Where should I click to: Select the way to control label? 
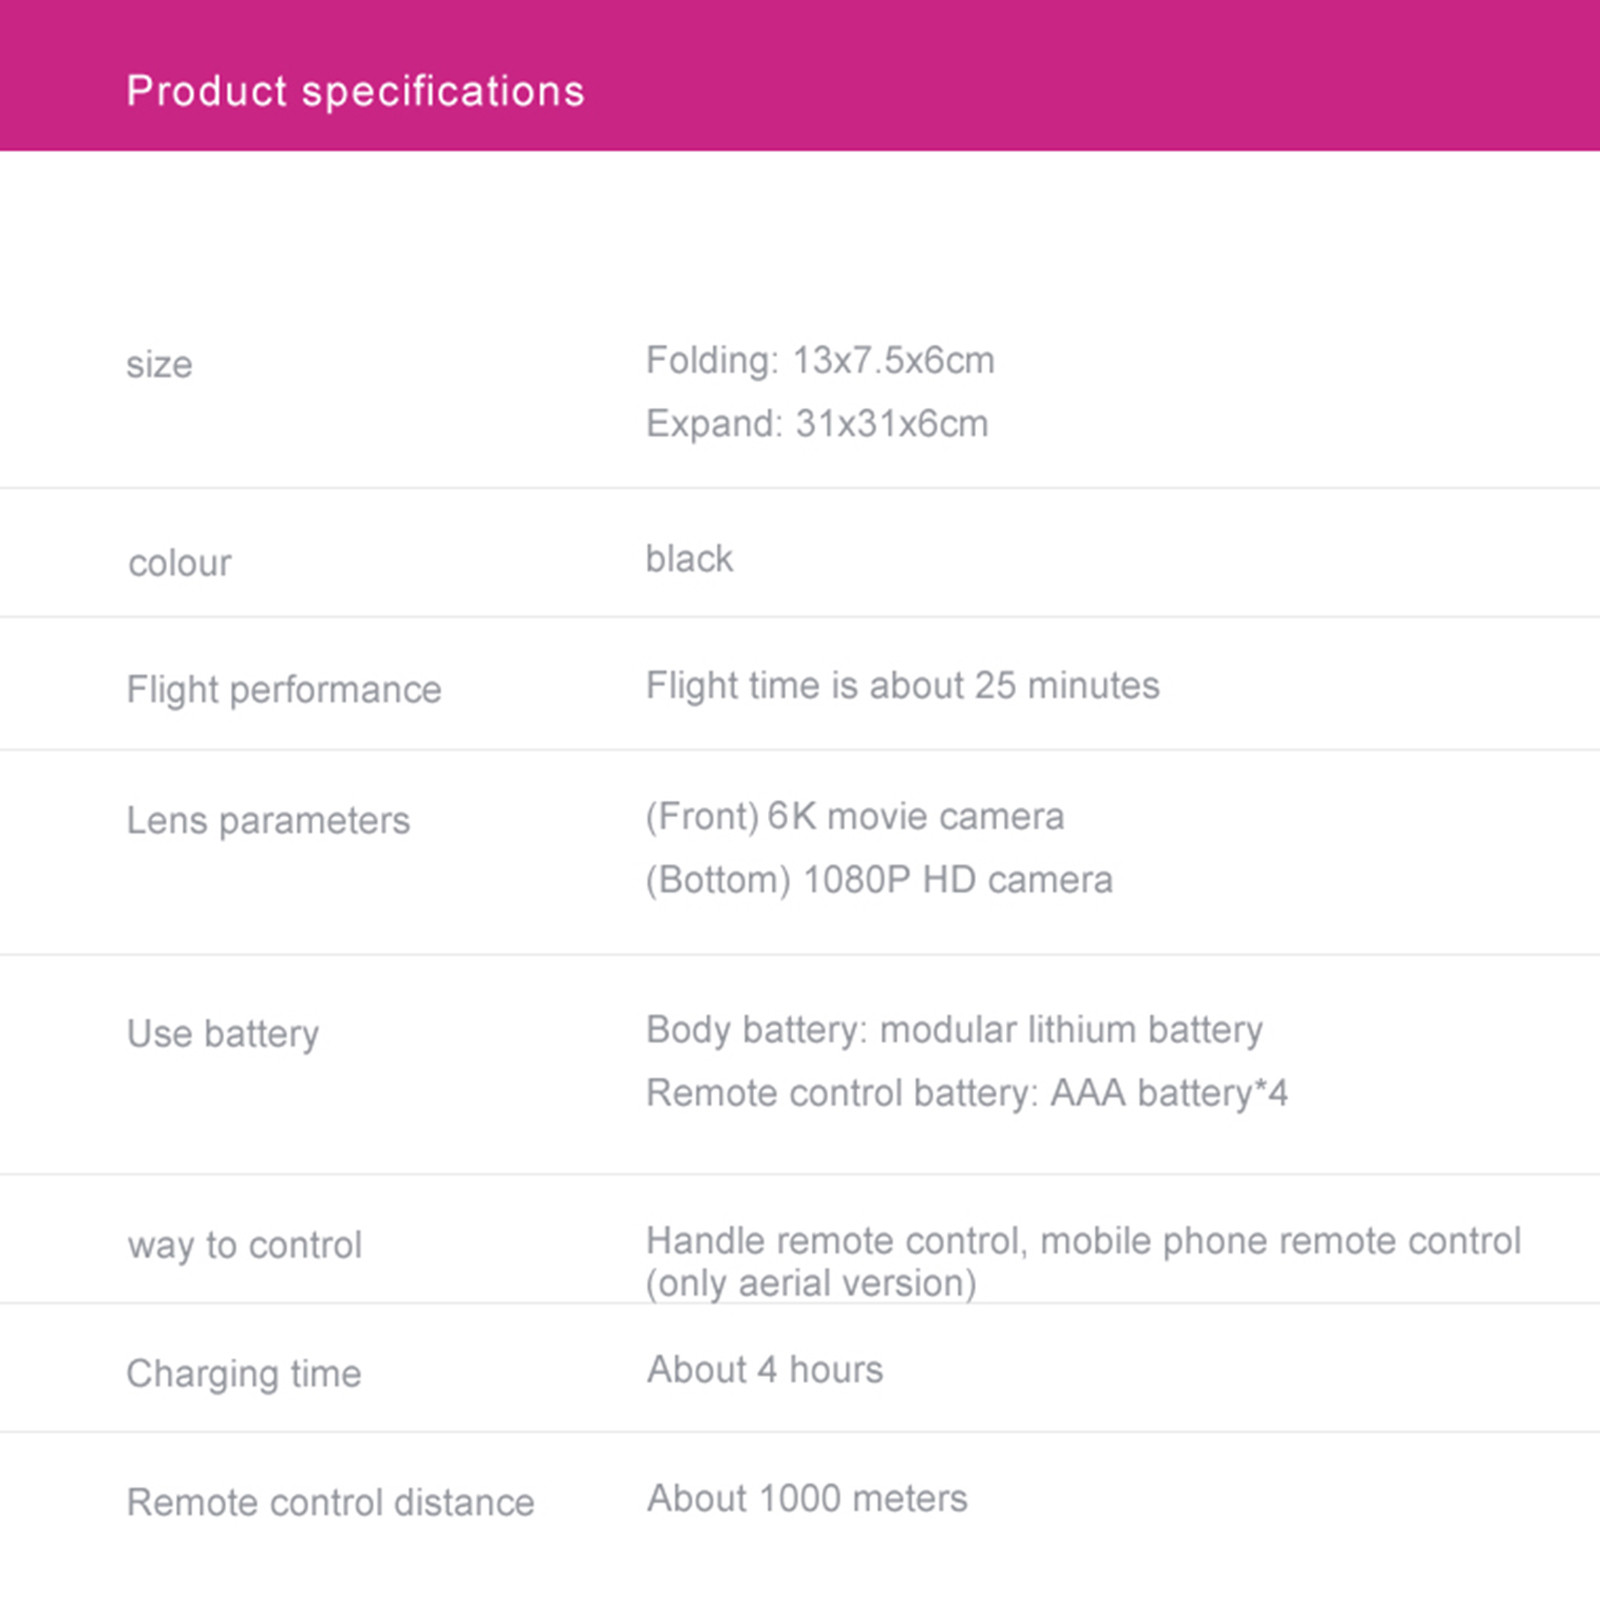(x=245, y=1246)
